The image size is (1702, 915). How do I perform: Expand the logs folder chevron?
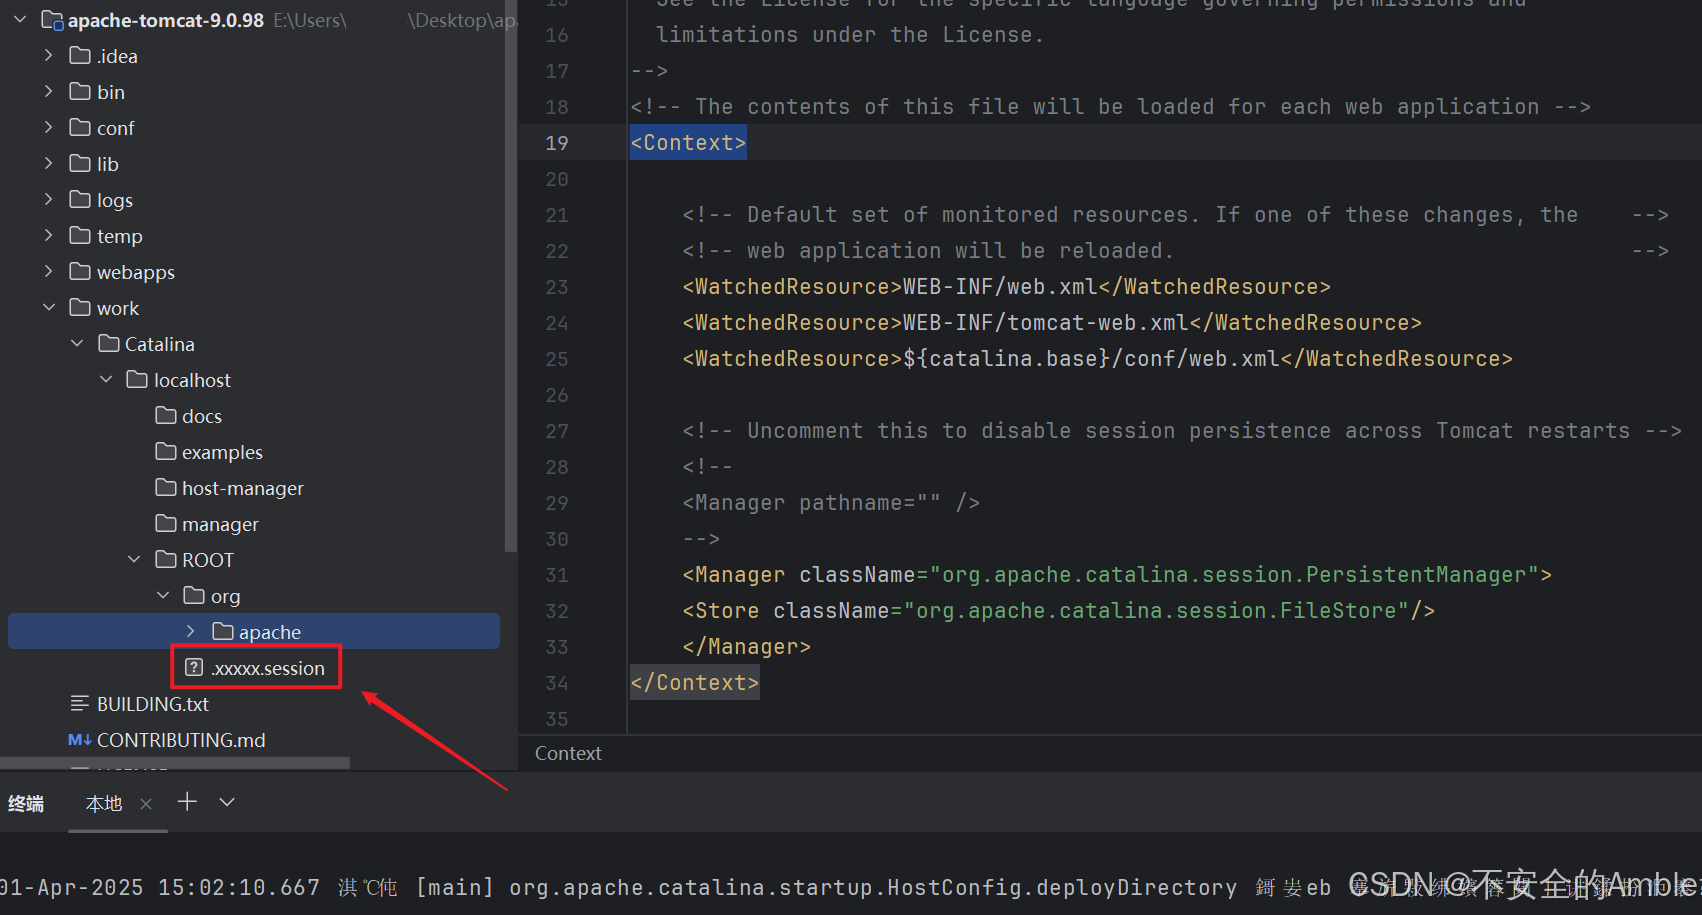coord(48,199)
